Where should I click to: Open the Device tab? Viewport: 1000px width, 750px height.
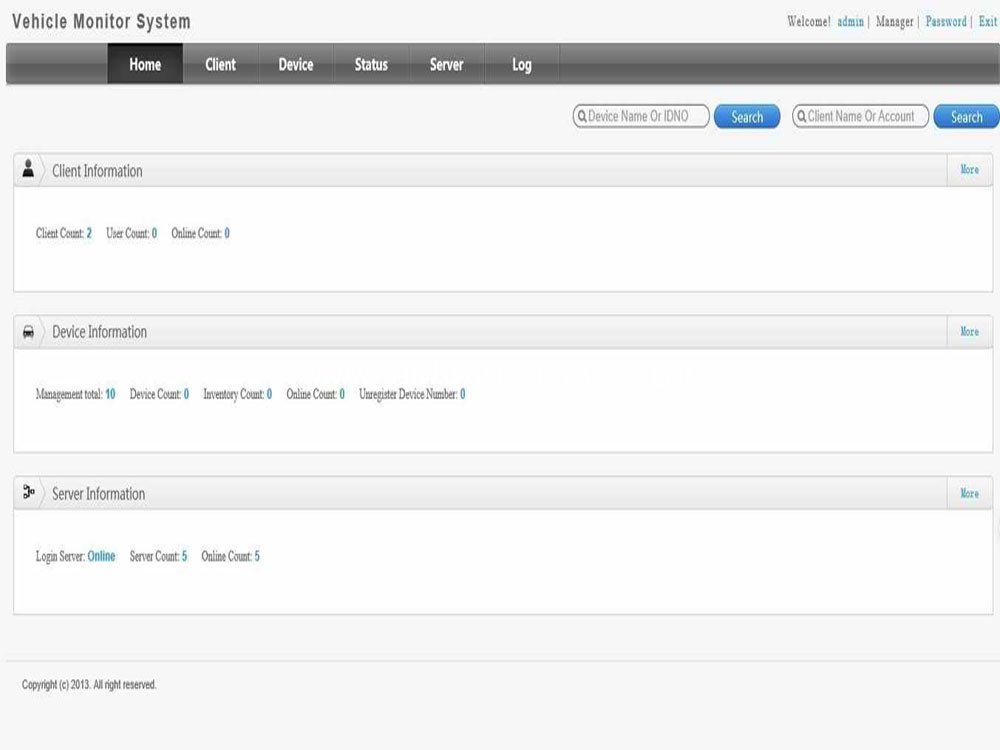295,64
